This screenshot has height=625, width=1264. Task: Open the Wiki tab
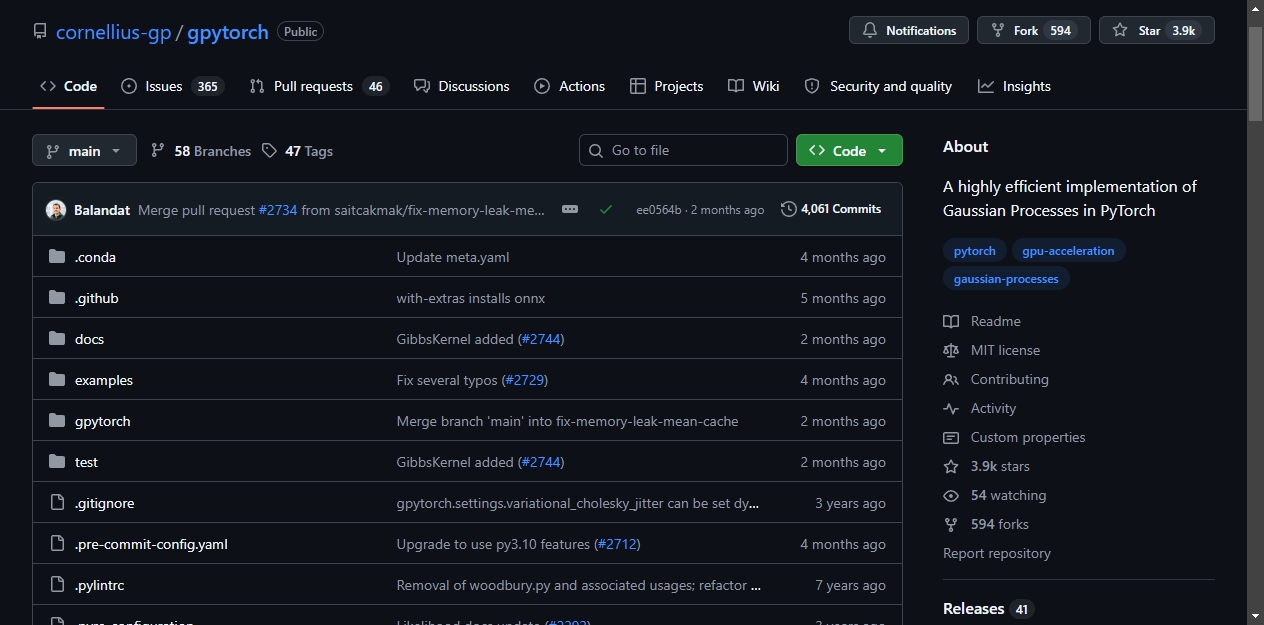[754, 86]
